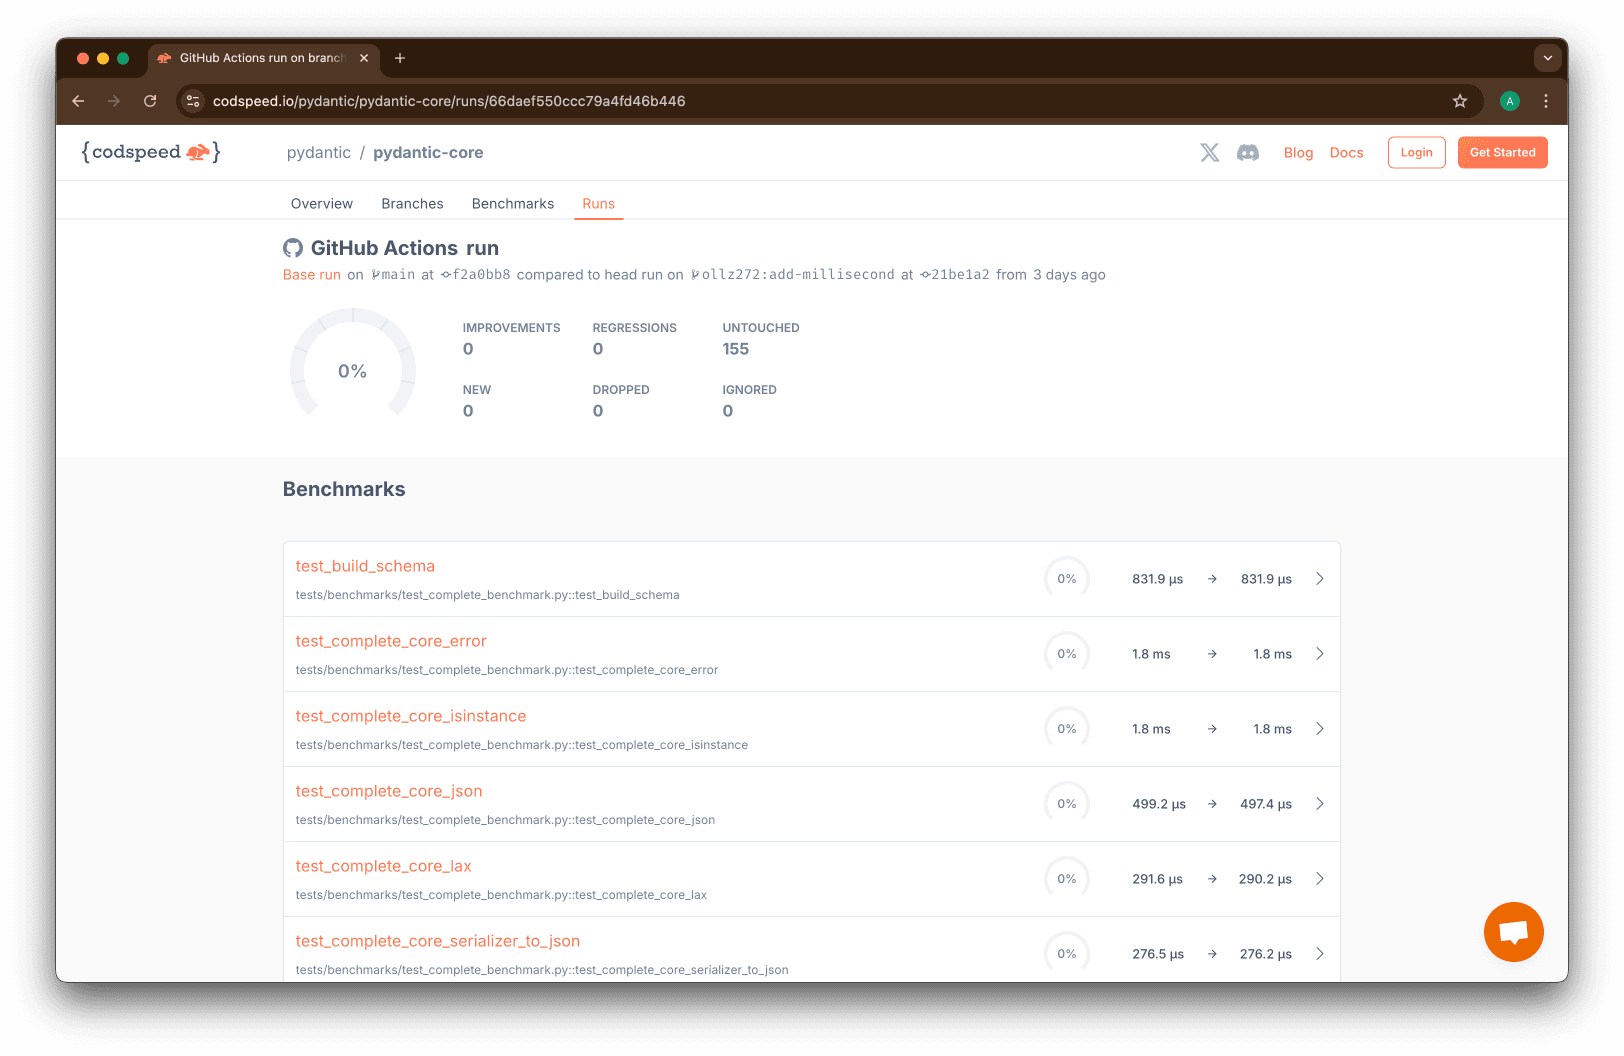Switch to the Benchmarks tab
This screenshot has width=1624, height=1056.
(512, 204)
